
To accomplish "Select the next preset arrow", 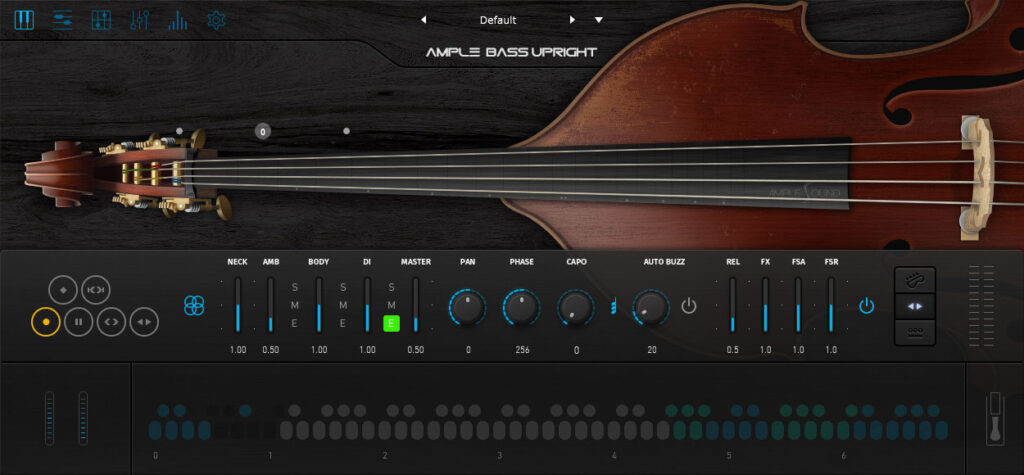I will pyautogui.click(x=572, y=20).
